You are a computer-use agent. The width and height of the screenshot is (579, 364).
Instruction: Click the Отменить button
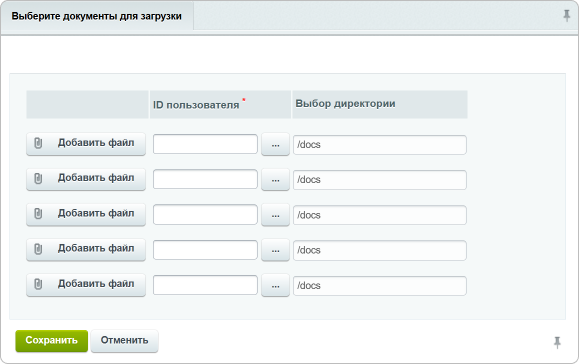[124, 341]
